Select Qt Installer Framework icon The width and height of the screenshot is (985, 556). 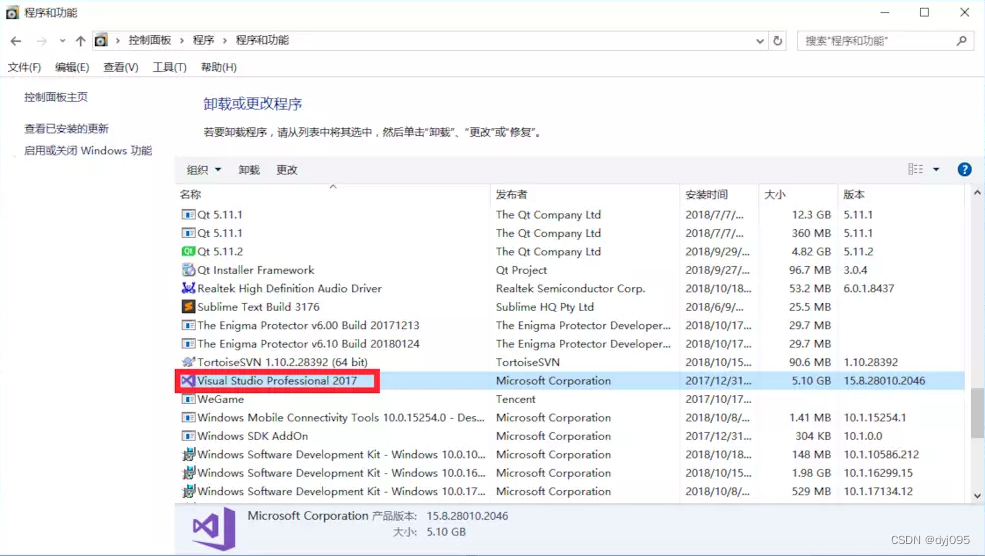188,270
